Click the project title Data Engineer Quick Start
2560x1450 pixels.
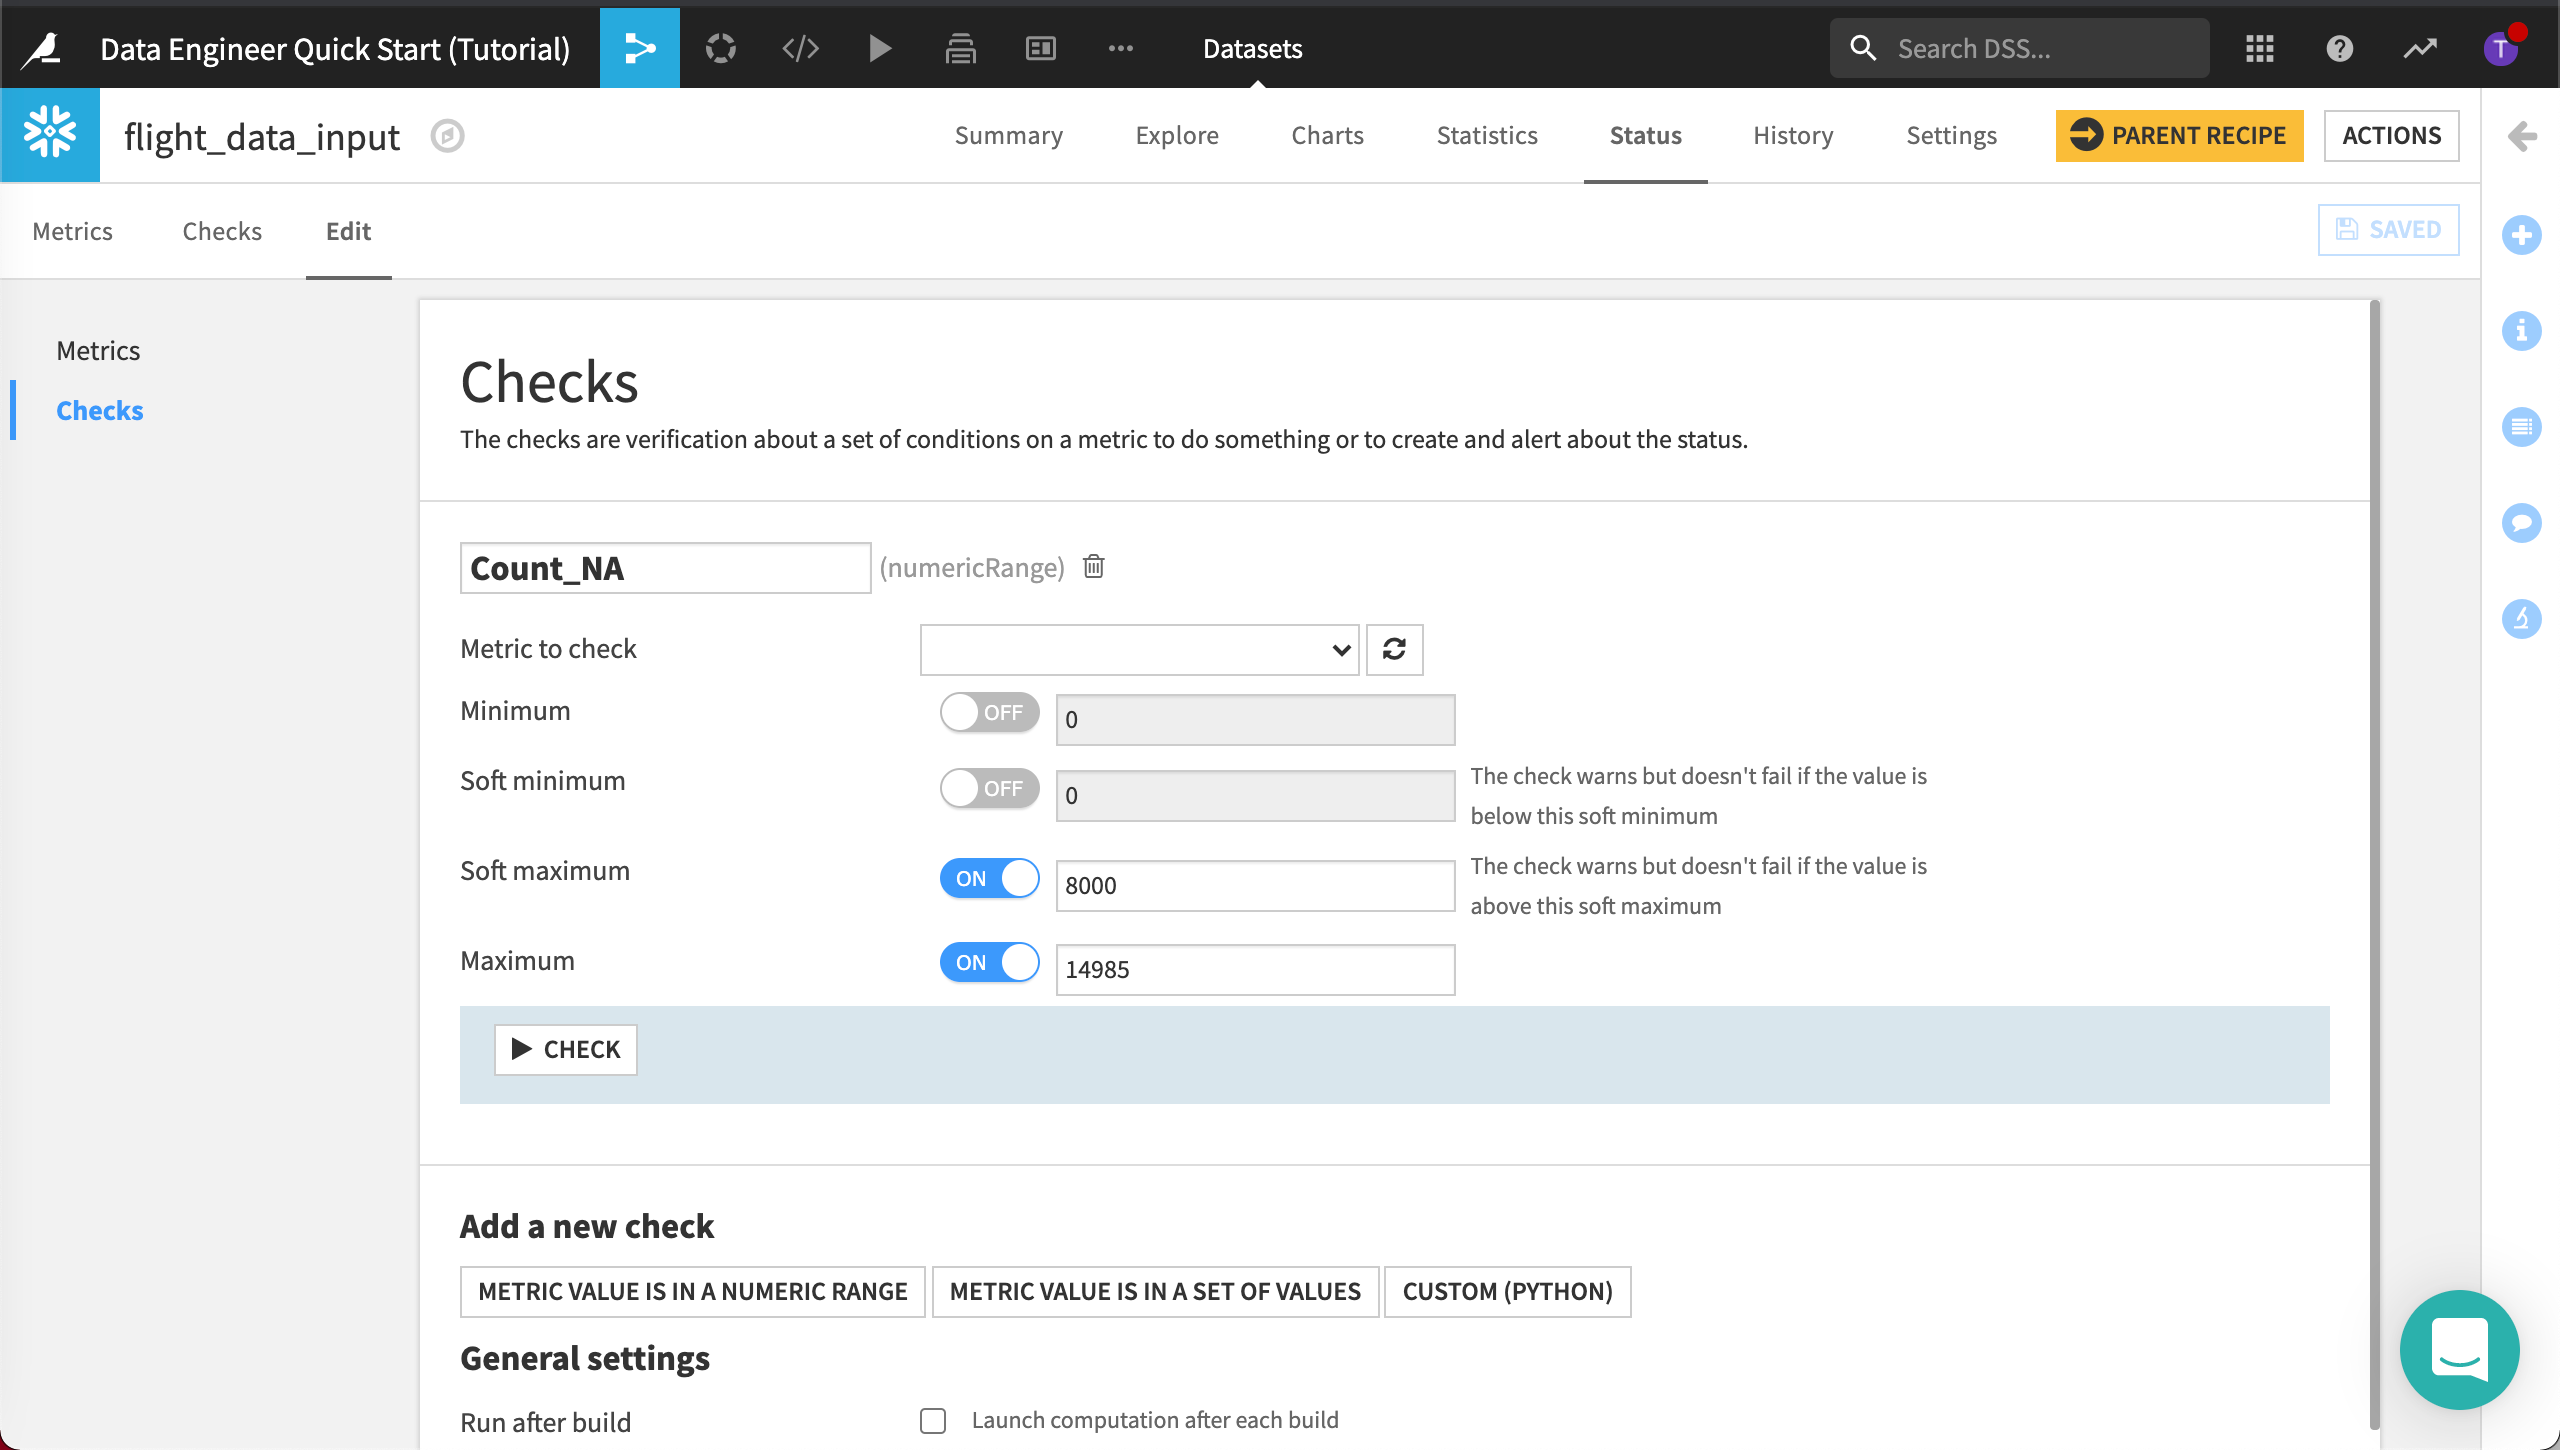click(335, 48)
